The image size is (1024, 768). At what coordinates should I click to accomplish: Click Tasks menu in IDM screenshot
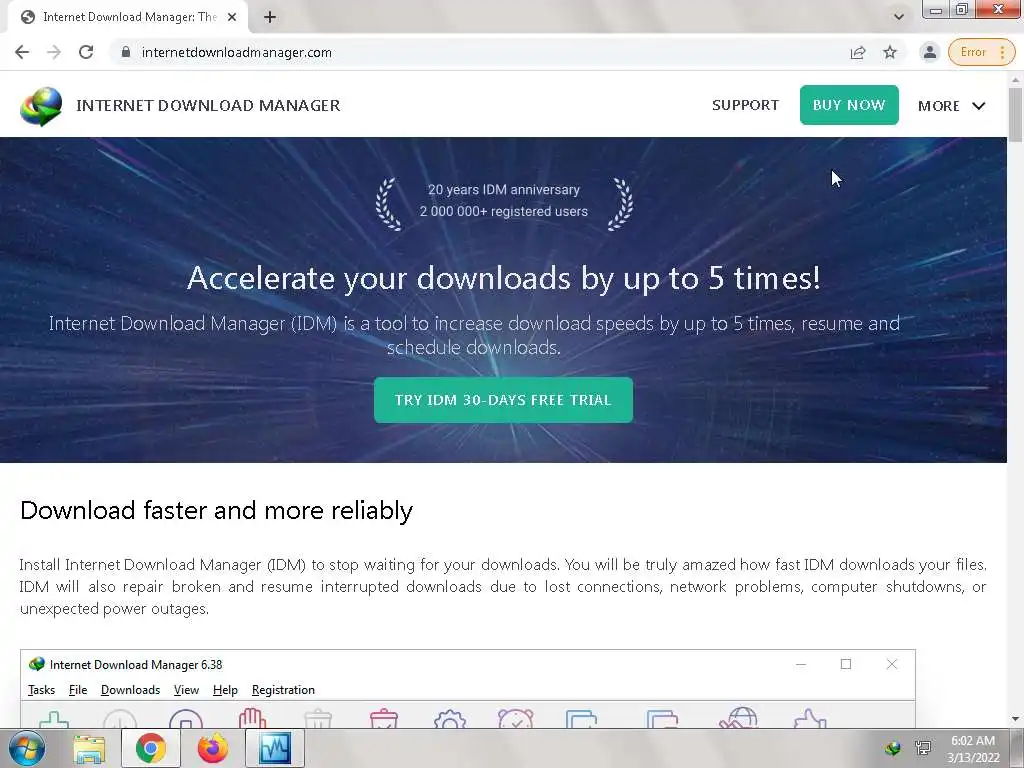pyautogui.click(x=41, y=690)
